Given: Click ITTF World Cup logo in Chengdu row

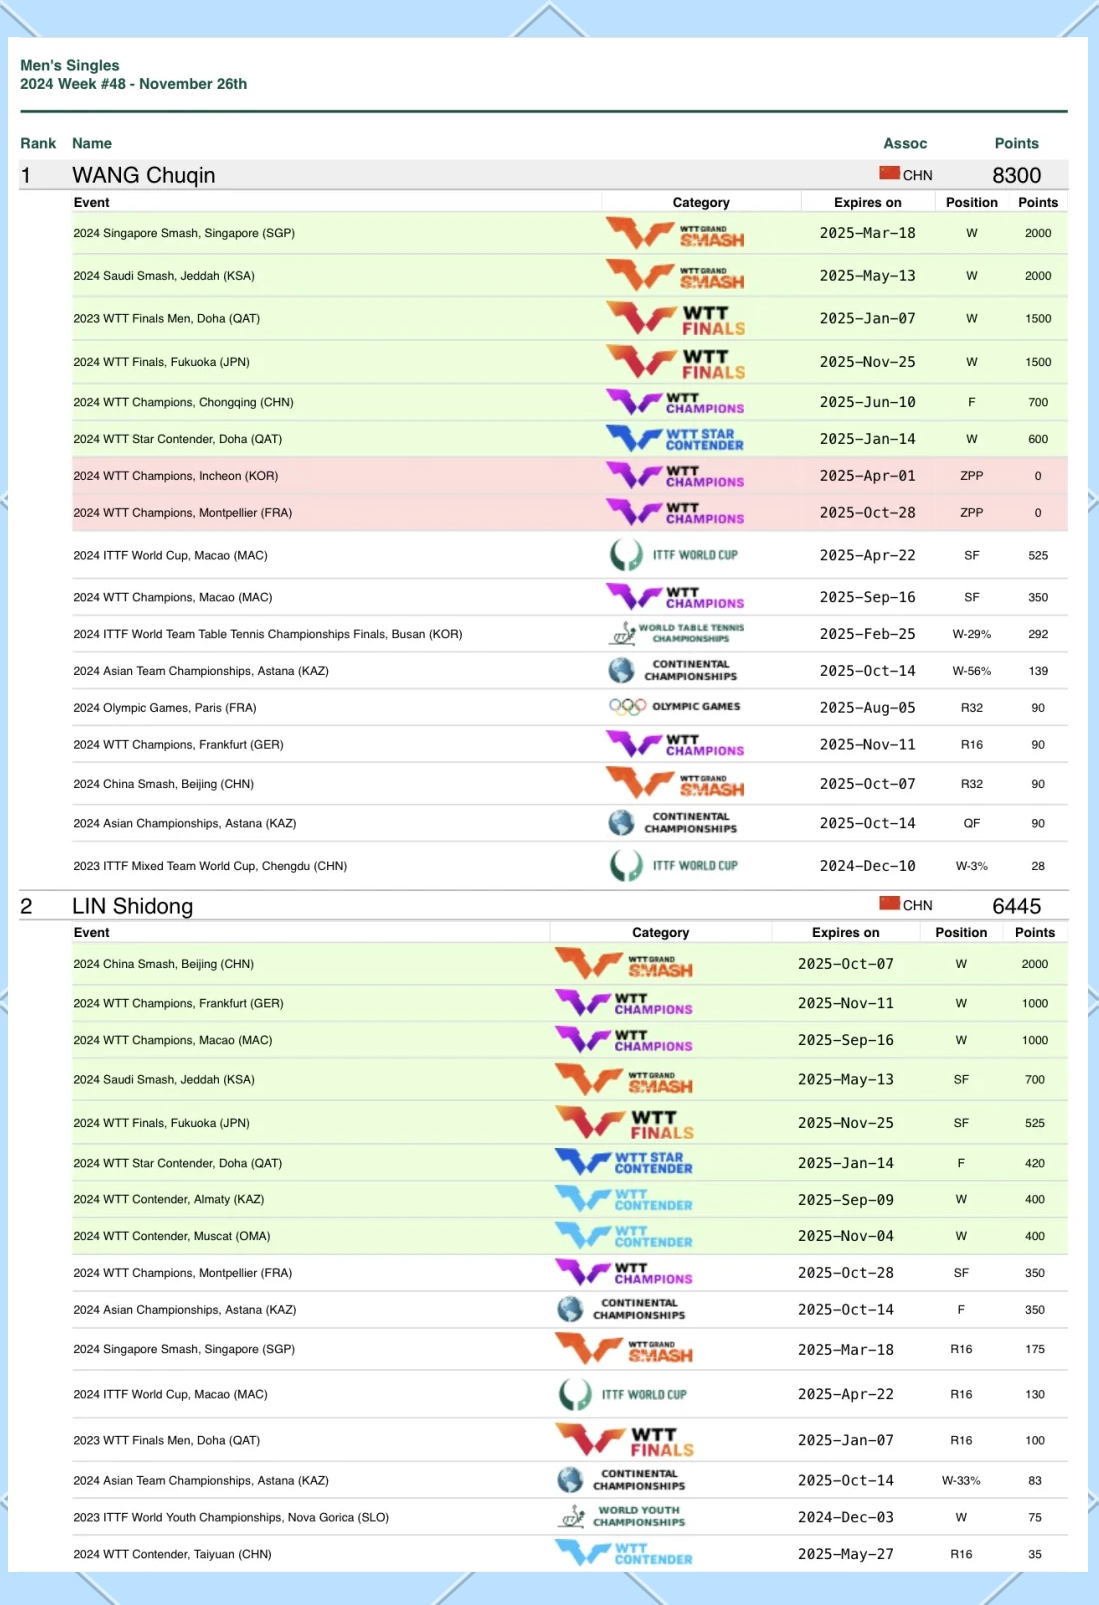Looking at the screenshot, I should coord(675,866).
